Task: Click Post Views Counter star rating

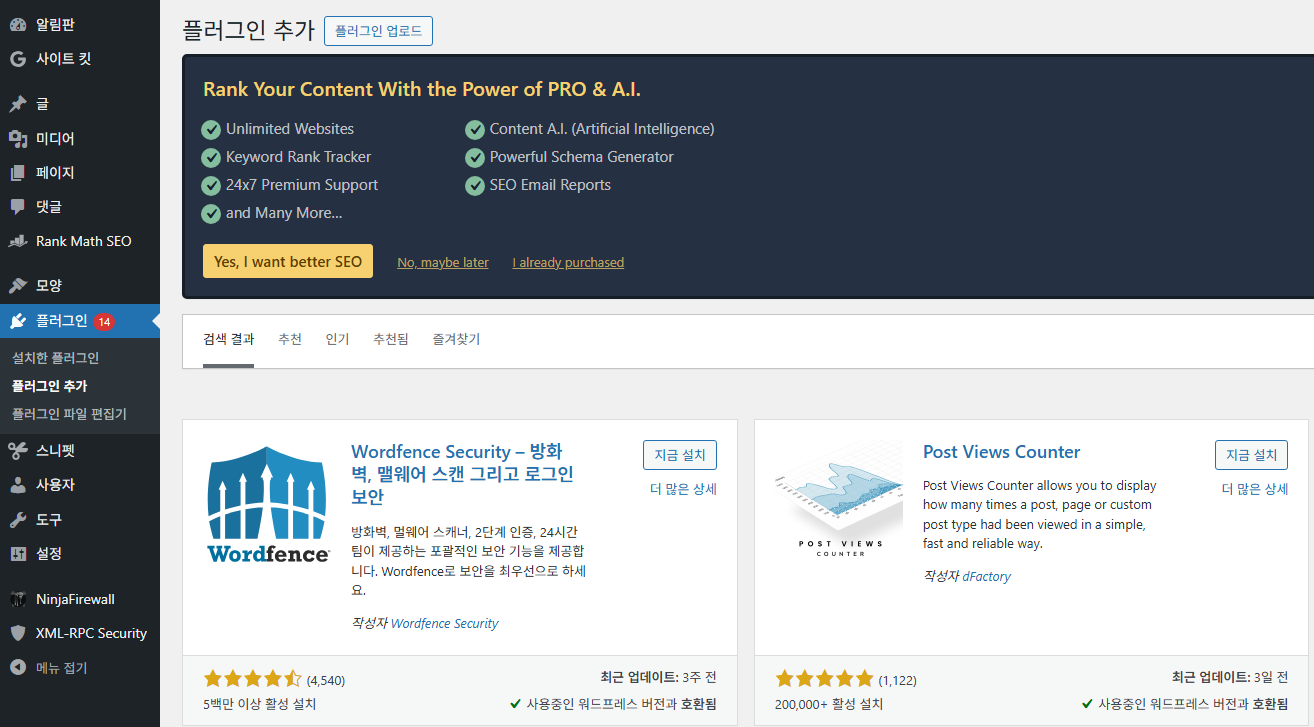Action: coord(824,679)
